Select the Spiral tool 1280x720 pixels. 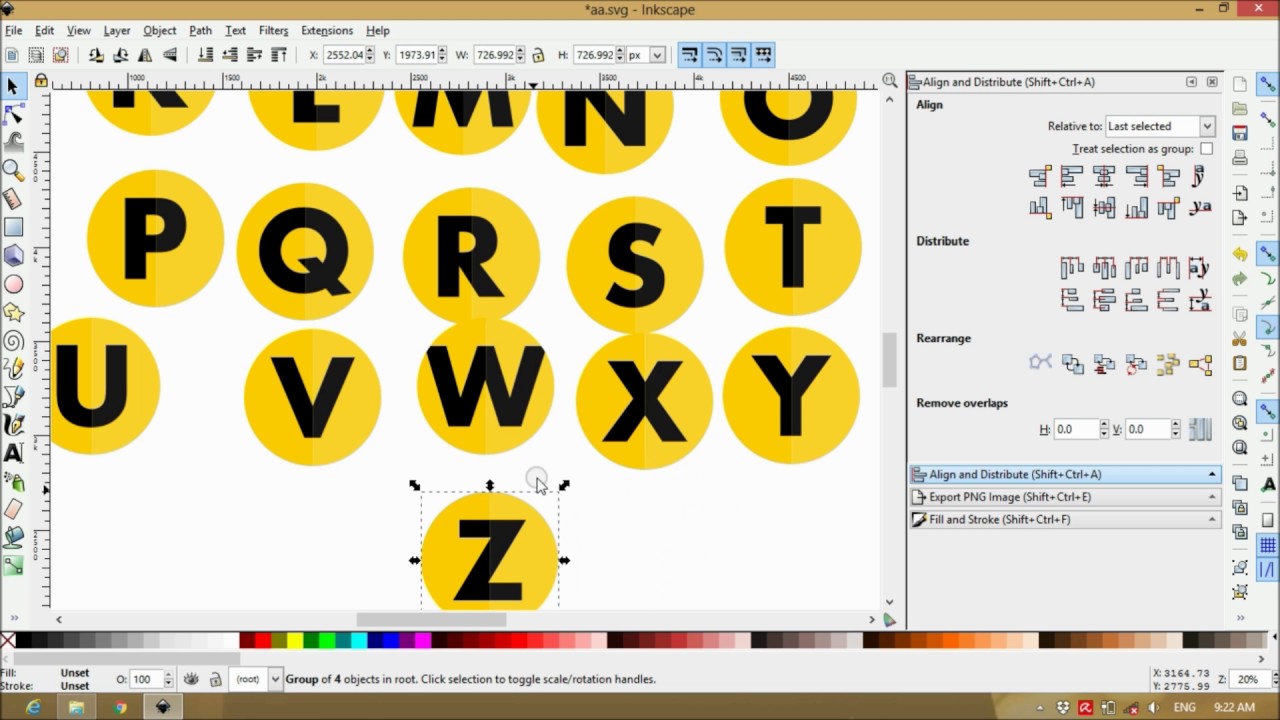pos(13,341)
